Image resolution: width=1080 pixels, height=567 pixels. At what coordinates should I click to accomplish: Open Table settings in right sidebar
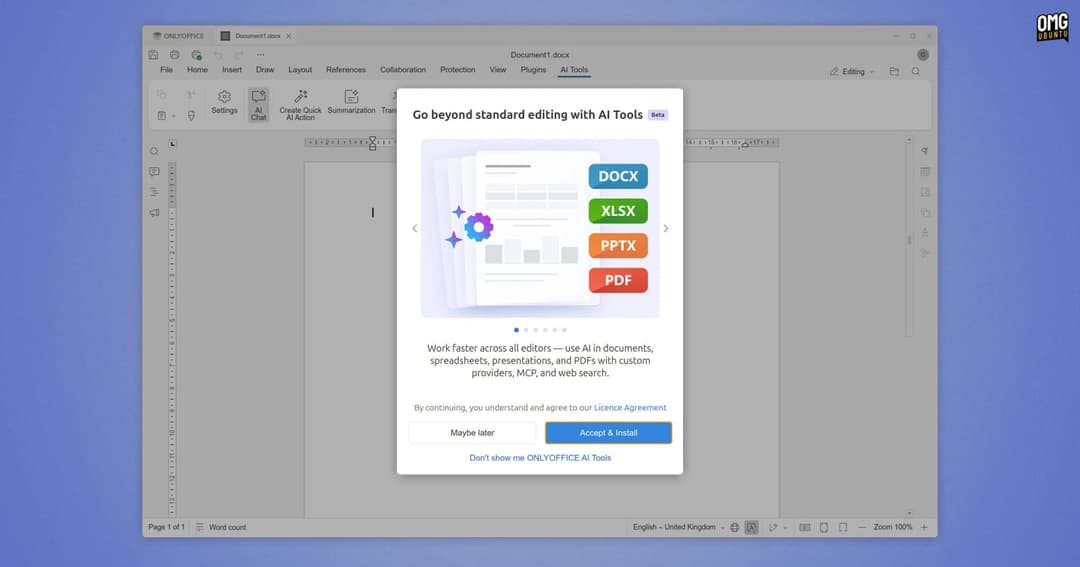pos(925,172)
